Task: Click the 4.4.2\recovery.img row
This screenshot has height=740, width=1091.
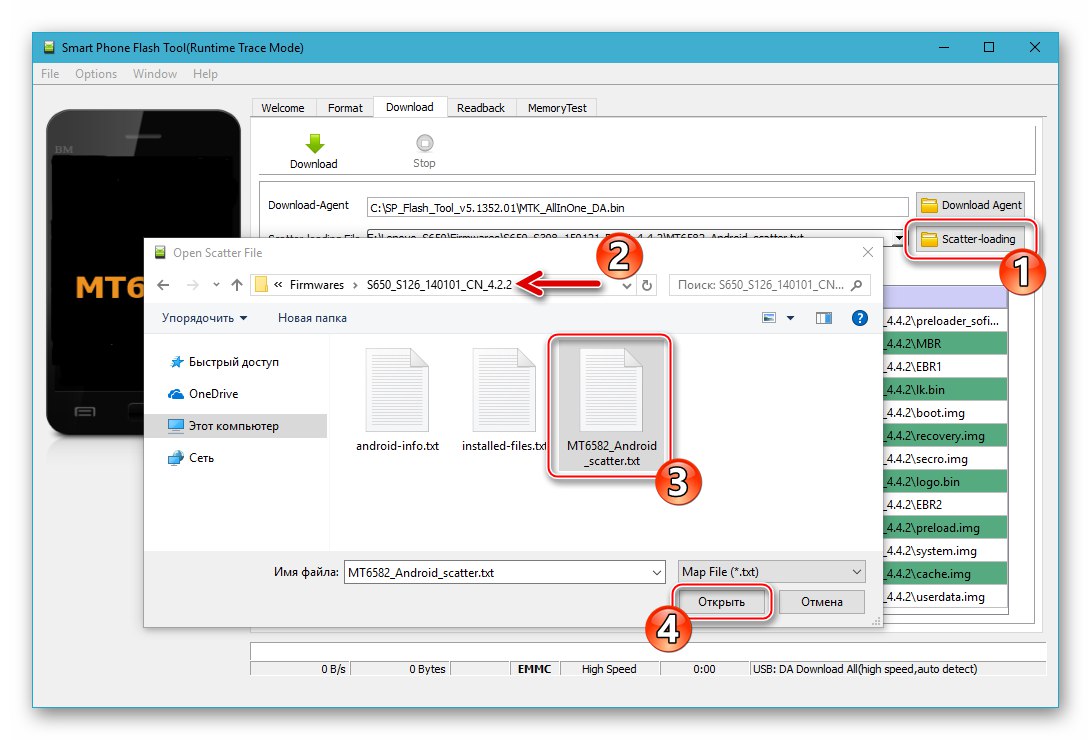Action: [945, 435]
